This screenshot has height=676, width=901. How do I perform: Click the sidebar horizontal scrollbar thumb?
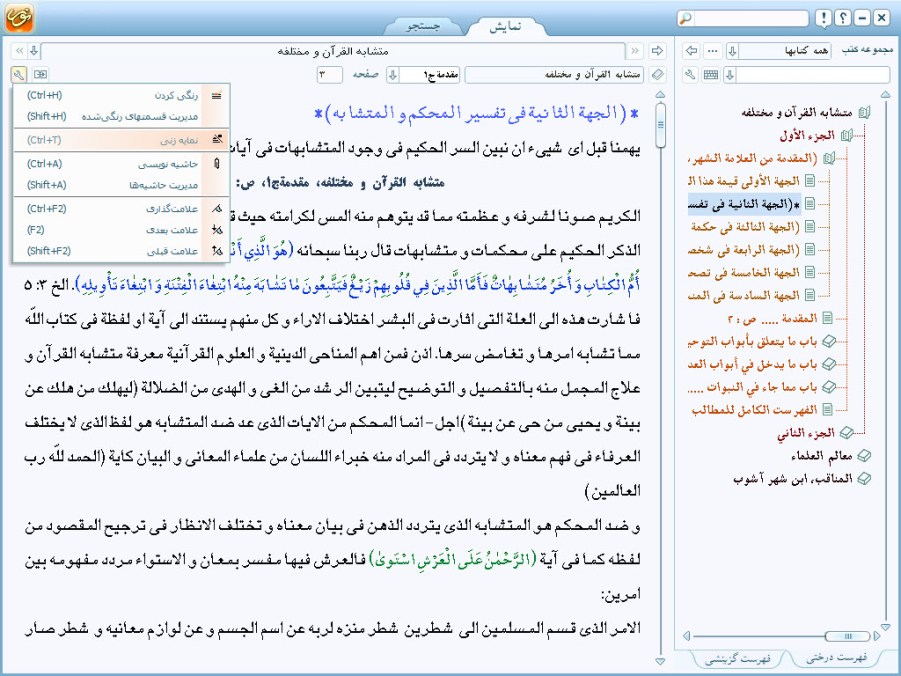(847, 636)
